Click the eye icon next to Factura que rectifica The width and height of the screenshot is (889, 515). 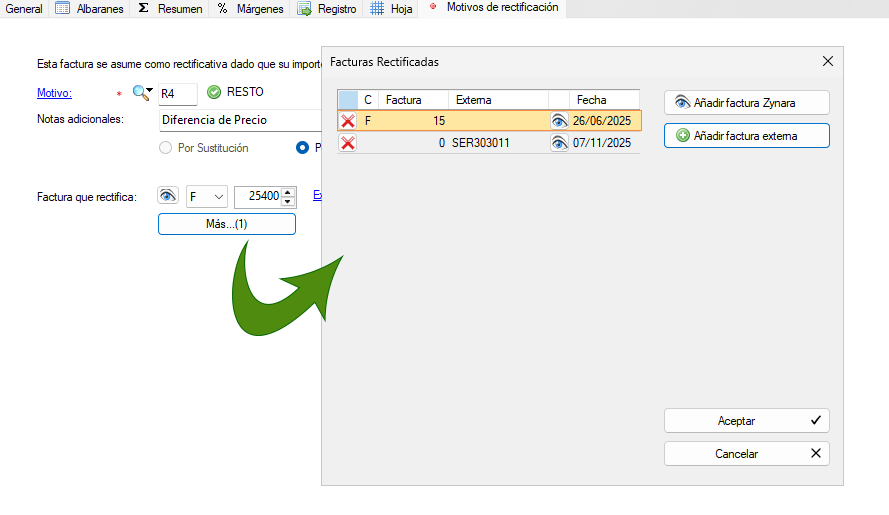tap(168, 197)
